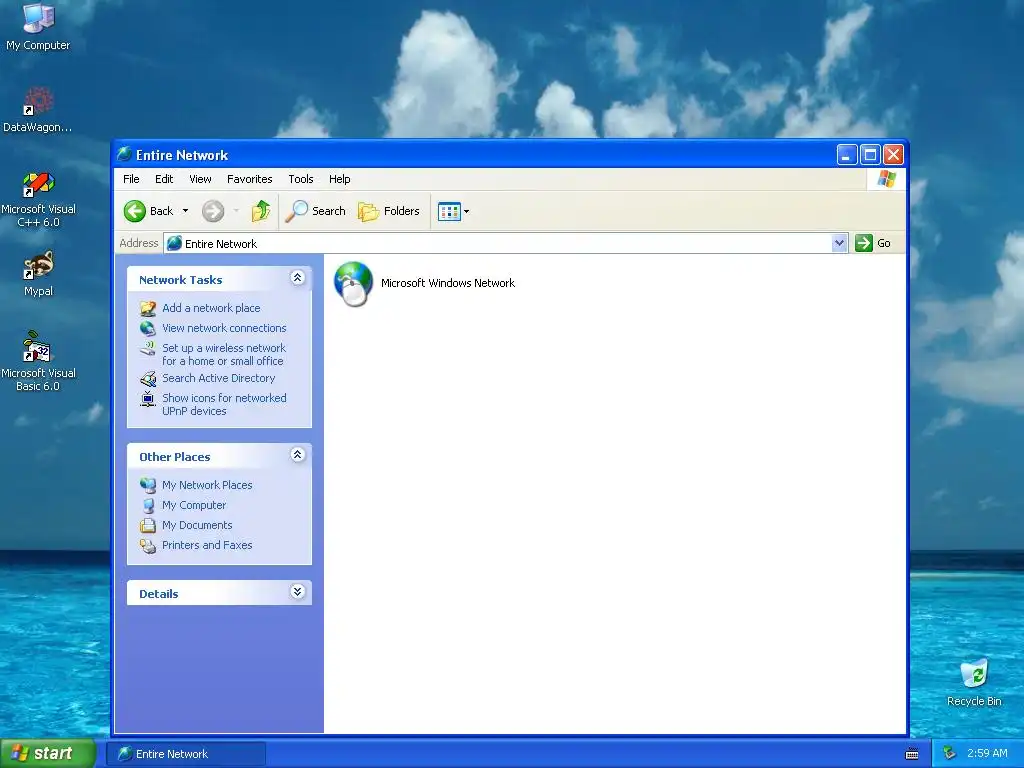The height and width of the screenshot is (768, 1024).
Task: Open the File menu
Action: click(x=131, y=179)
